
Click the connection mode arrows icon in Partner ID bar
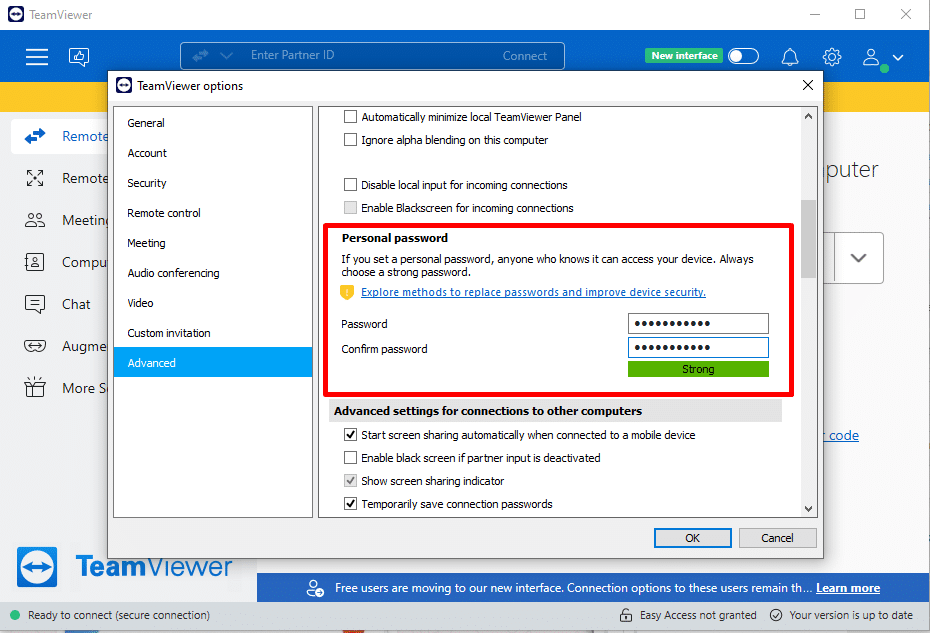[200, 56]
